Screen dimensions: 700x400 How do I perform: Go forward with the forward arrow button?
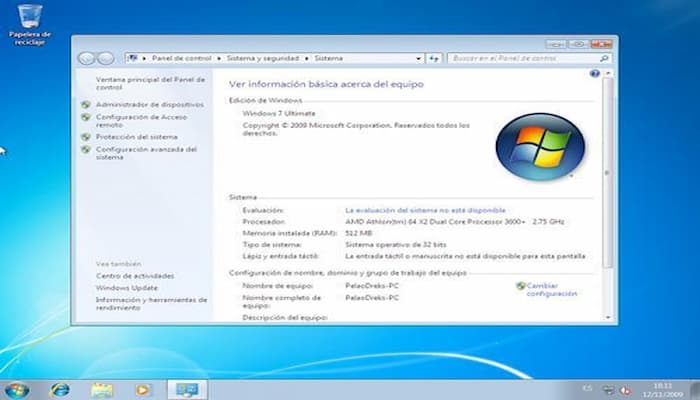click(x=105, y=58)
